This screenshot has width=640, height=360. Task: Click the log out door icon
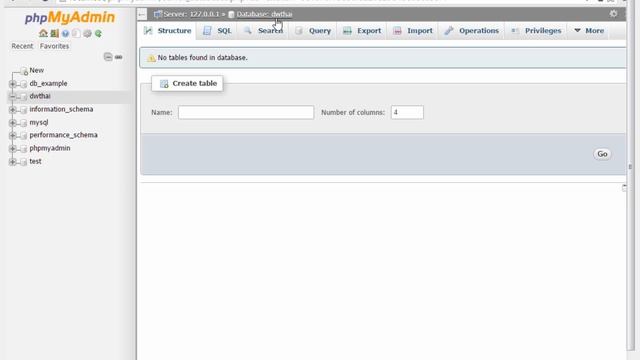55,33
